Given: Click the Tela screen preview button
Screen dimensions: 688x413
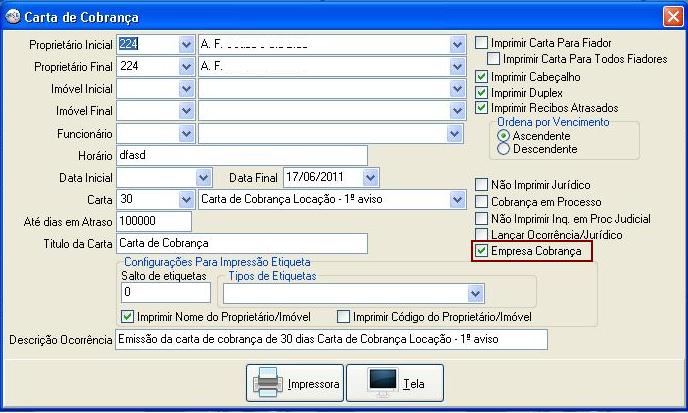Looking at the screenshot, I should pyautogui.click(x=403, y=383).
